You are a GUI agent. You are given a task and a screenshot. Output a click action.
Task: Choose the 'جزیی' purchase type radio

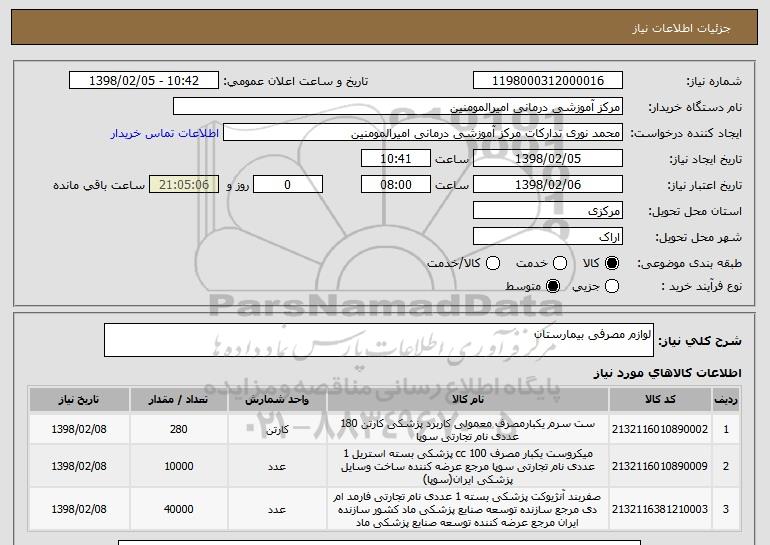tap(612, 286)
